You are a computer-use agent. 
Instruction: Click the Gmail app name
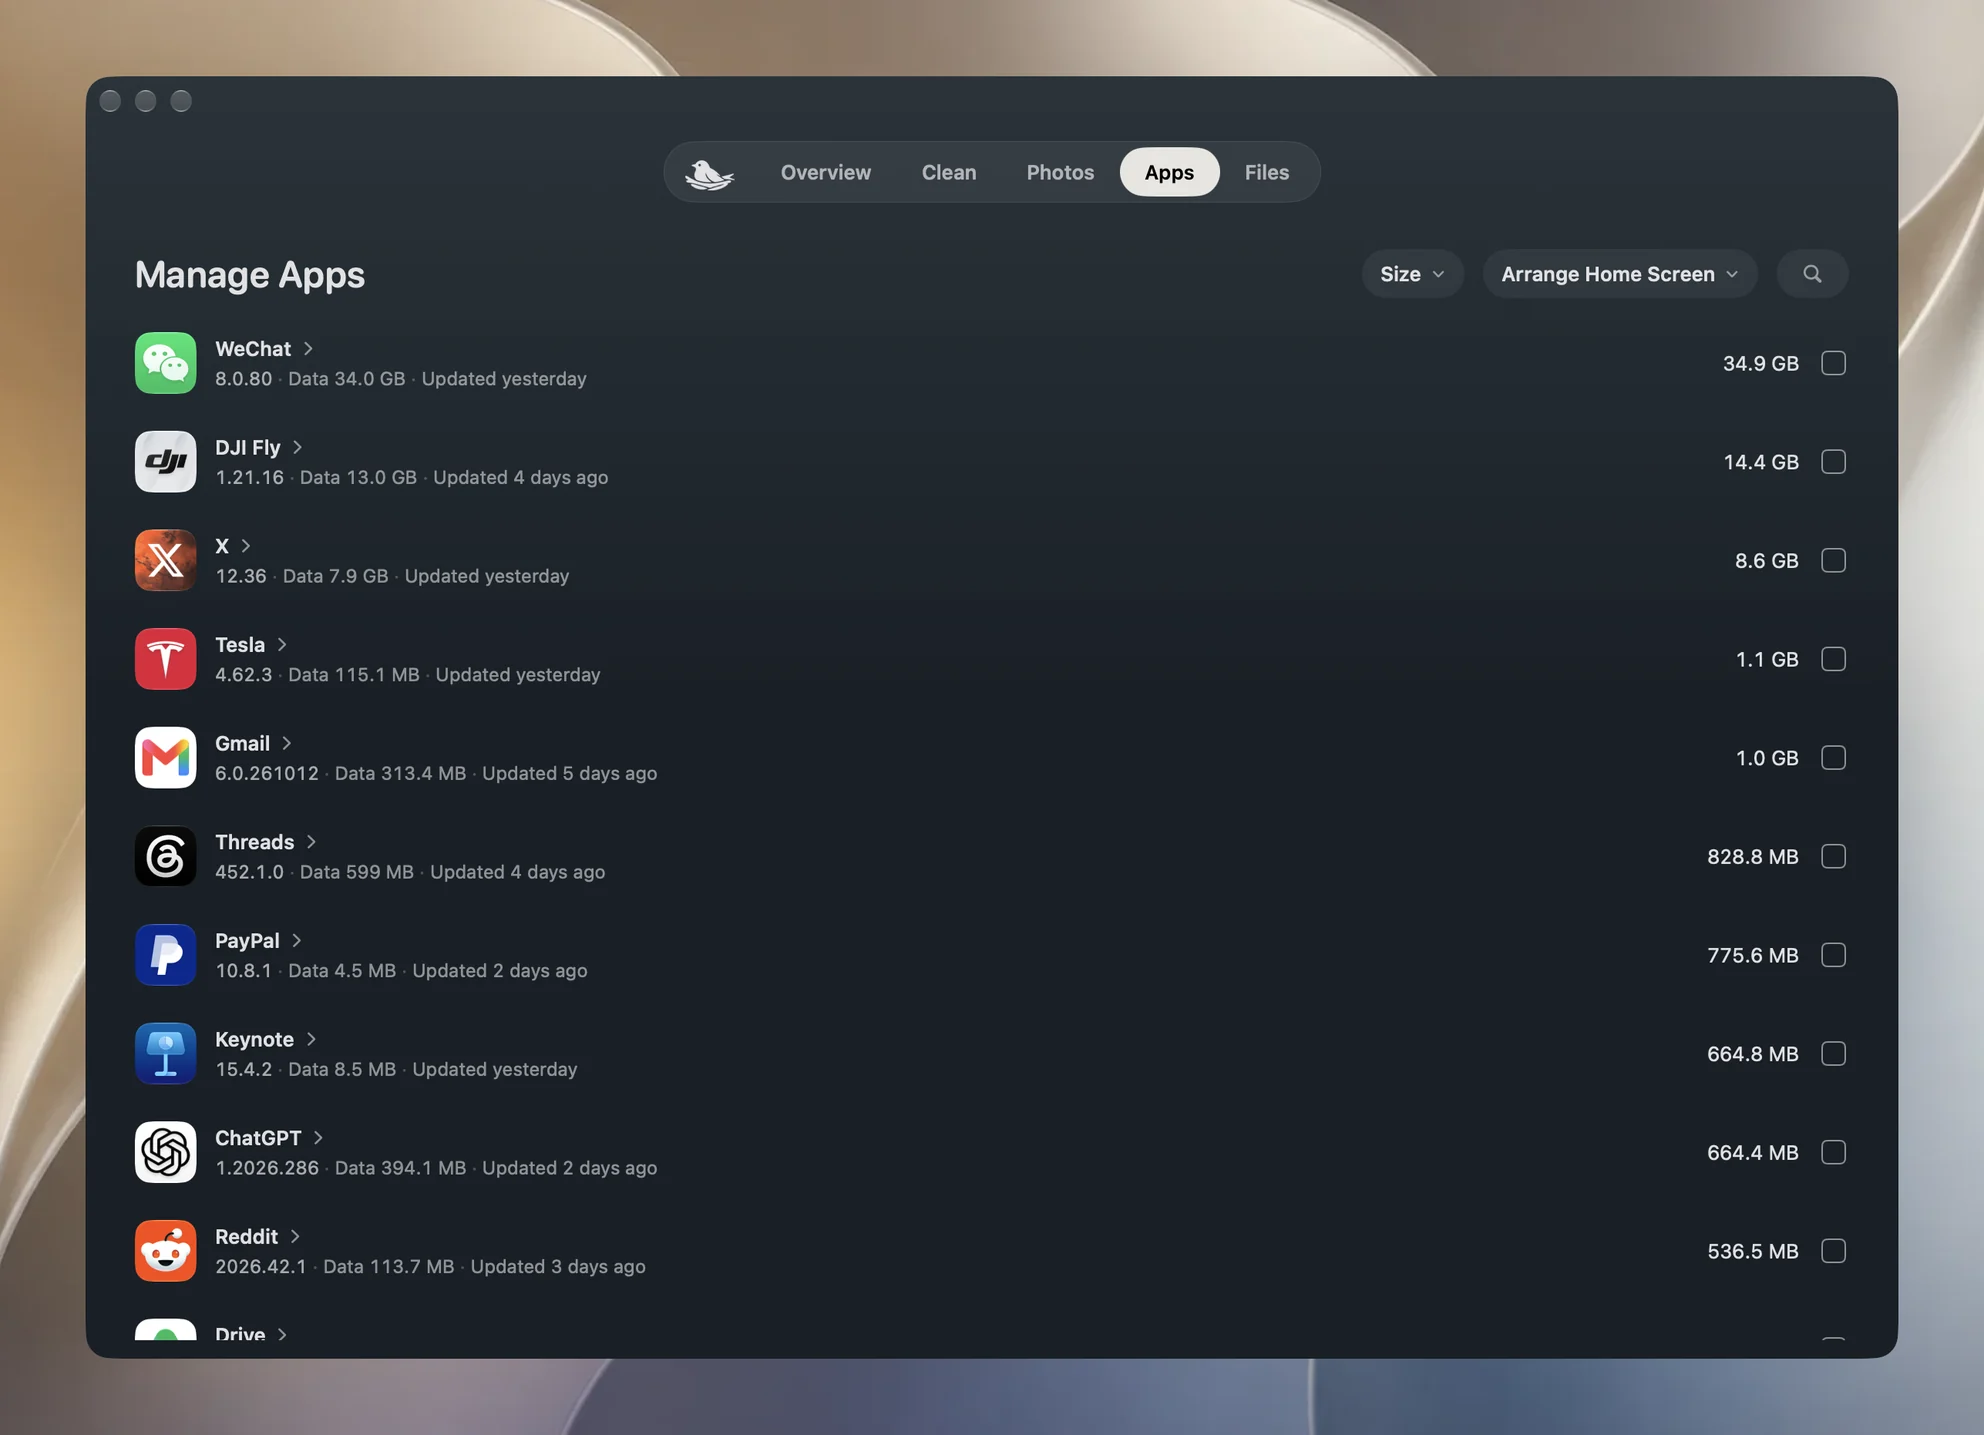pyautogui.click(x=243, y=743)
